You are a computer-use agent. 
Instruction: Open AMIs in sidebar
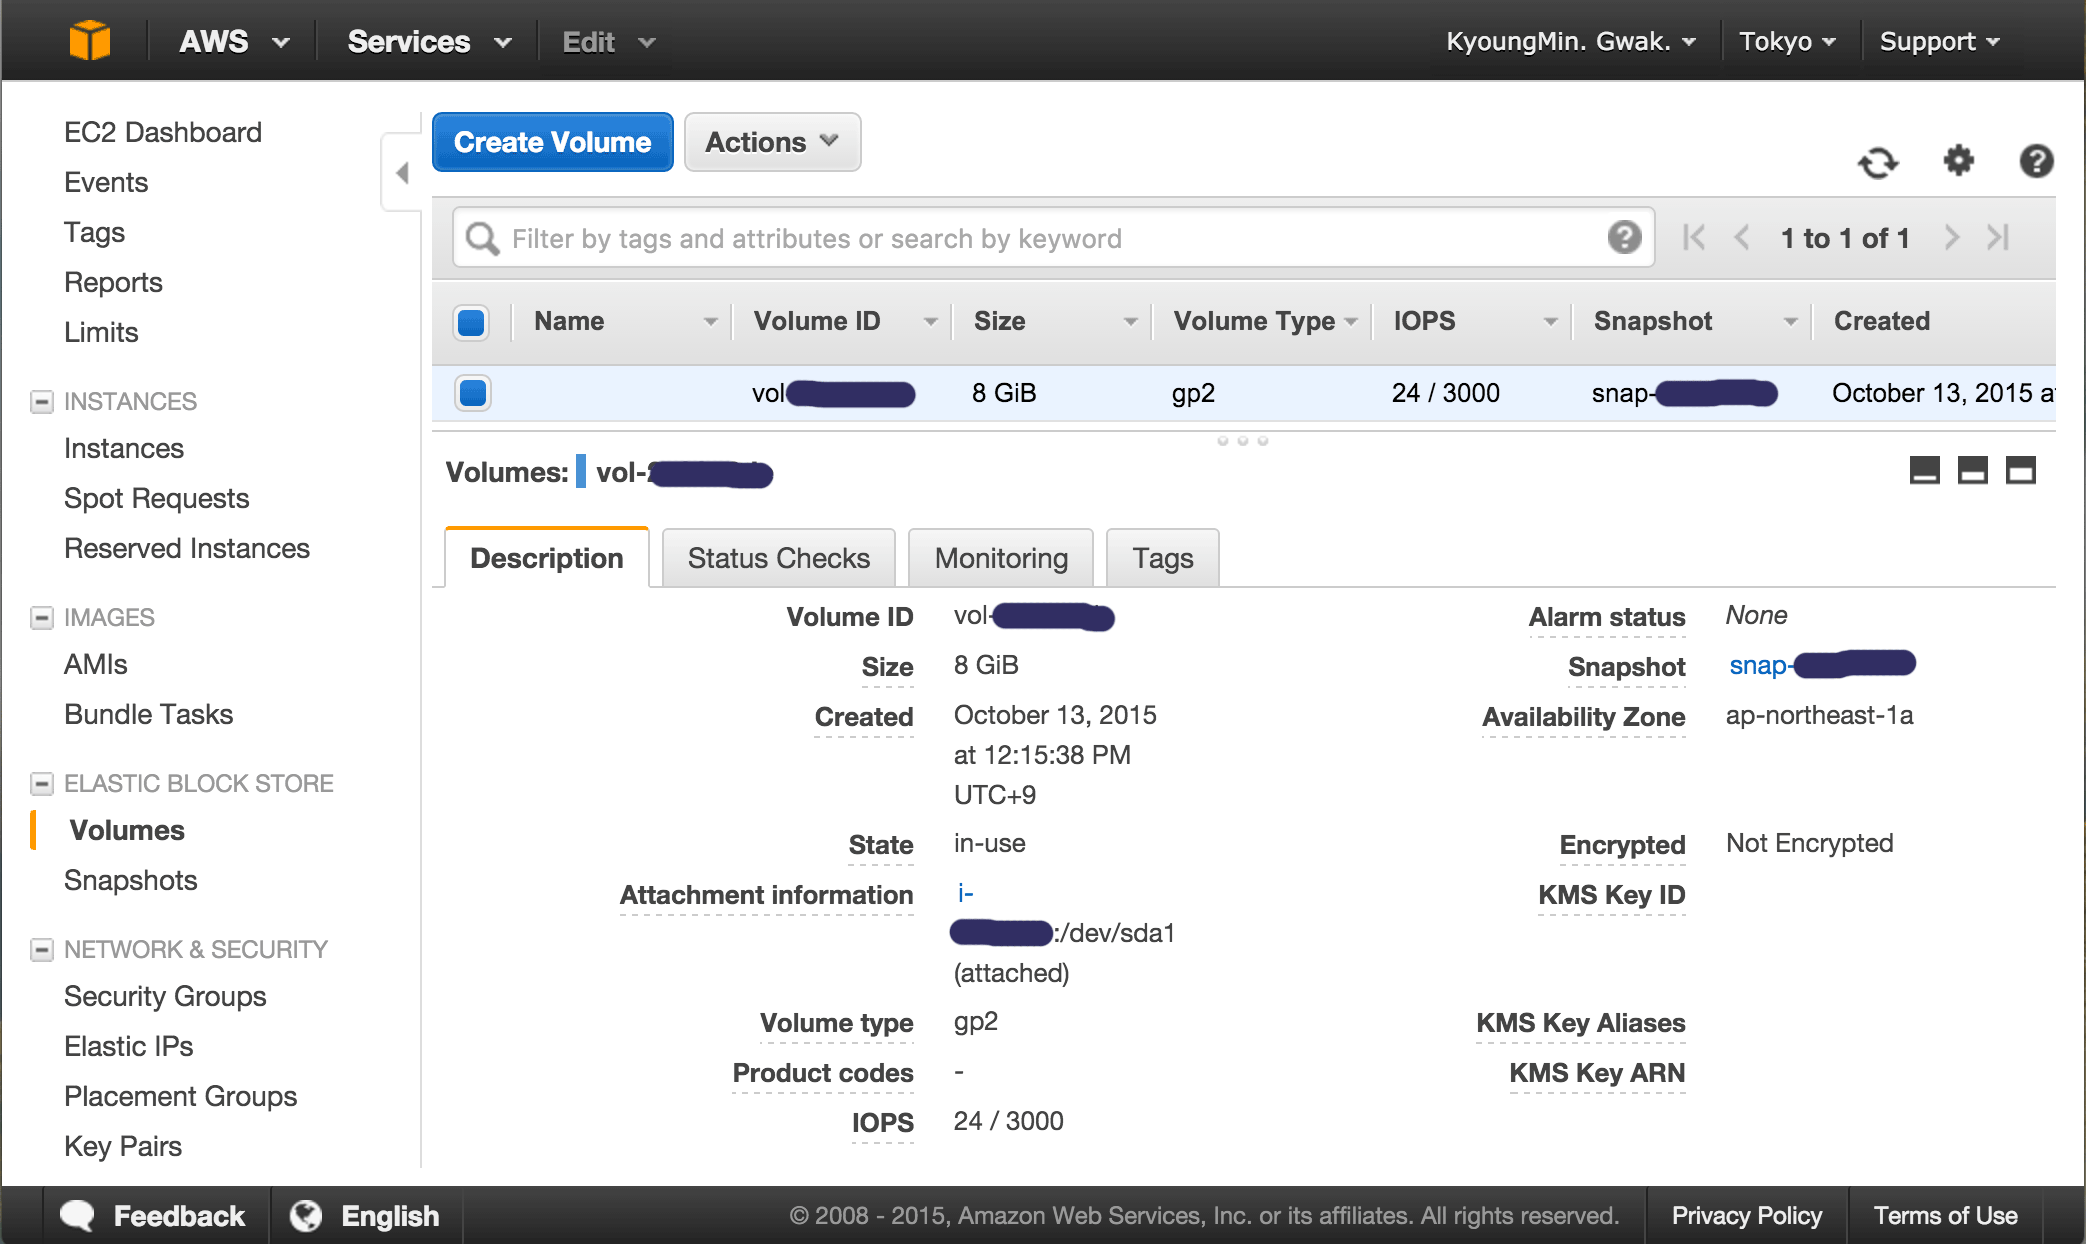tap(96, 664)
